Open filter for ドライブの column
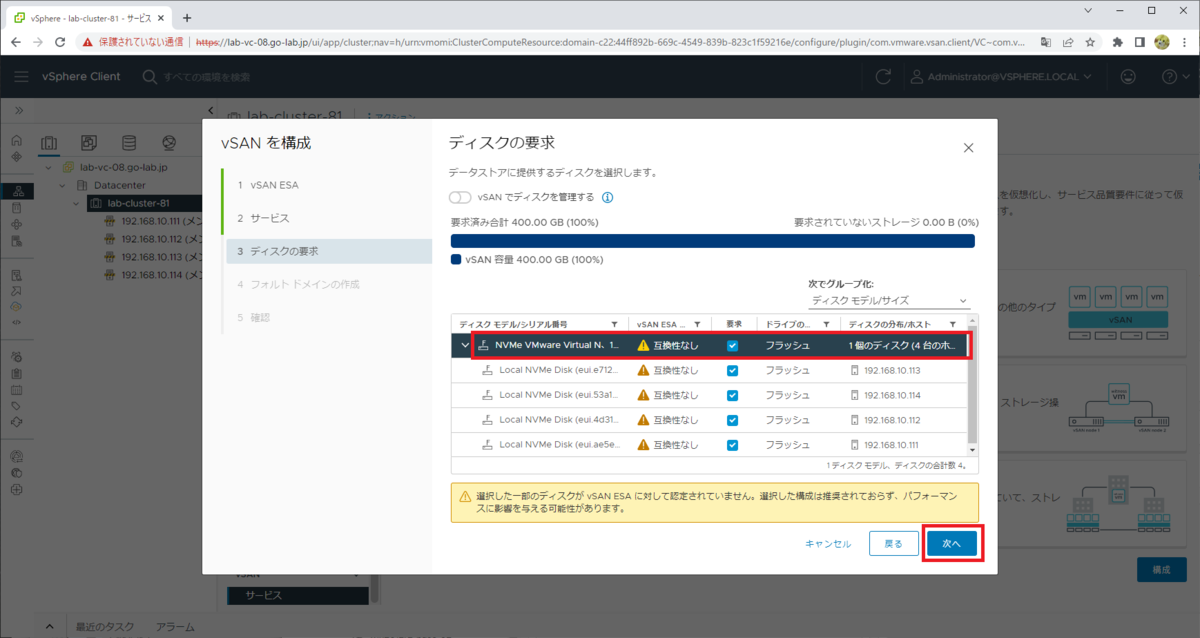Viewport: 1200px width, 638px height. [x=826, y=325]
